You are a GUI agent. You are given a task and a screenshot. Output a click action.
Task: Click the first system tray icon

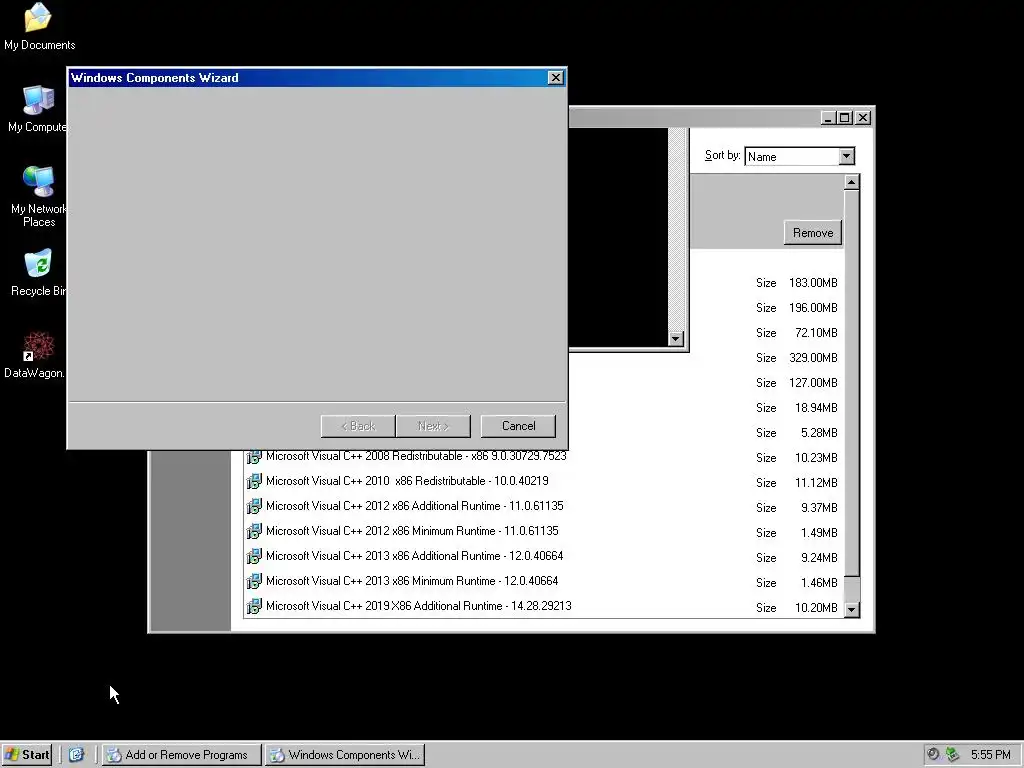click(933, 754)
